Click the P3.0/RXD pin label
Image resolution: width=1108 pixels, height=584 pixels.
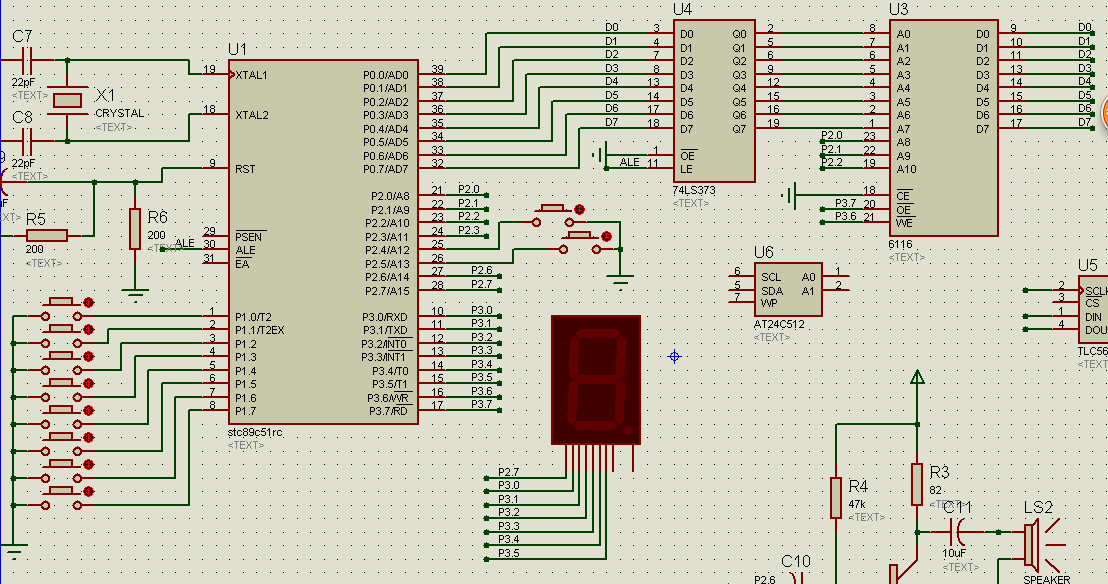pos(386,317)
